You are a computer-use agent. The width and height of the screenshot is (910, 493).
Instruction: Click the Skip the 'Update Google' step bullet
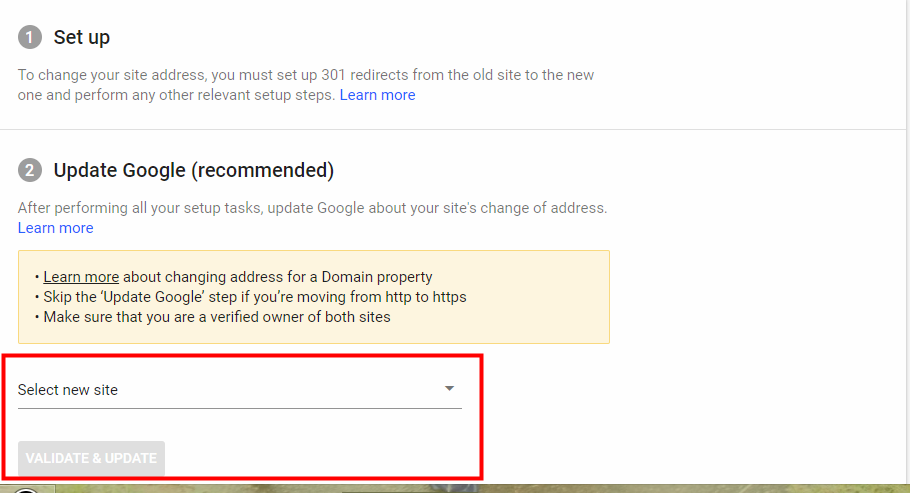(251, 297)
